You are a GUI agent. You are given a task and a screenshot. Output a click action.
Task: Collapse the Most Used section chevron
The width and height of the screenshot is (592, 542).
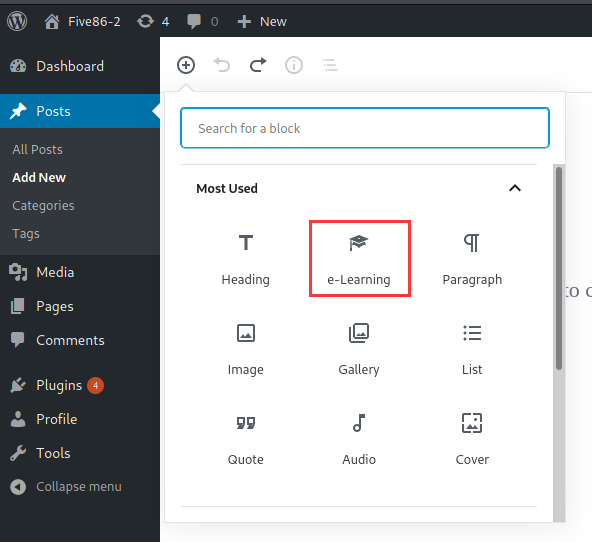coord(515,188)
